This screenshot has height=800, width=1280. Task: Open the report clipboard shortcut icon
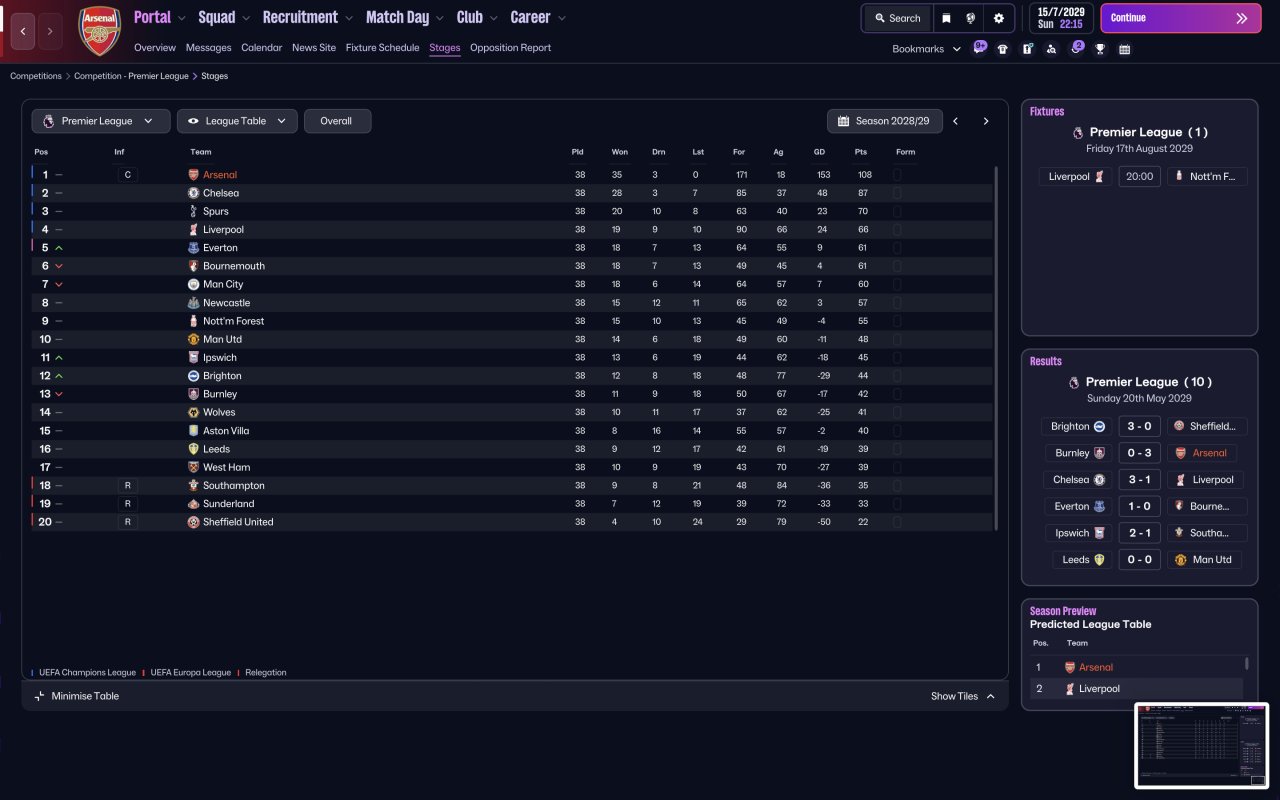[x=1027, y=49]
